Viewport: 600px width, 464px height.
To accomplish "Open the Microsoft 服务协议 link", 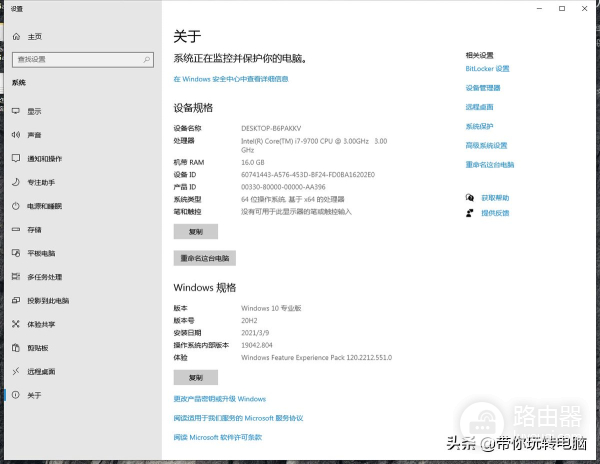I will pyautogui.click(x=238, y=418).
